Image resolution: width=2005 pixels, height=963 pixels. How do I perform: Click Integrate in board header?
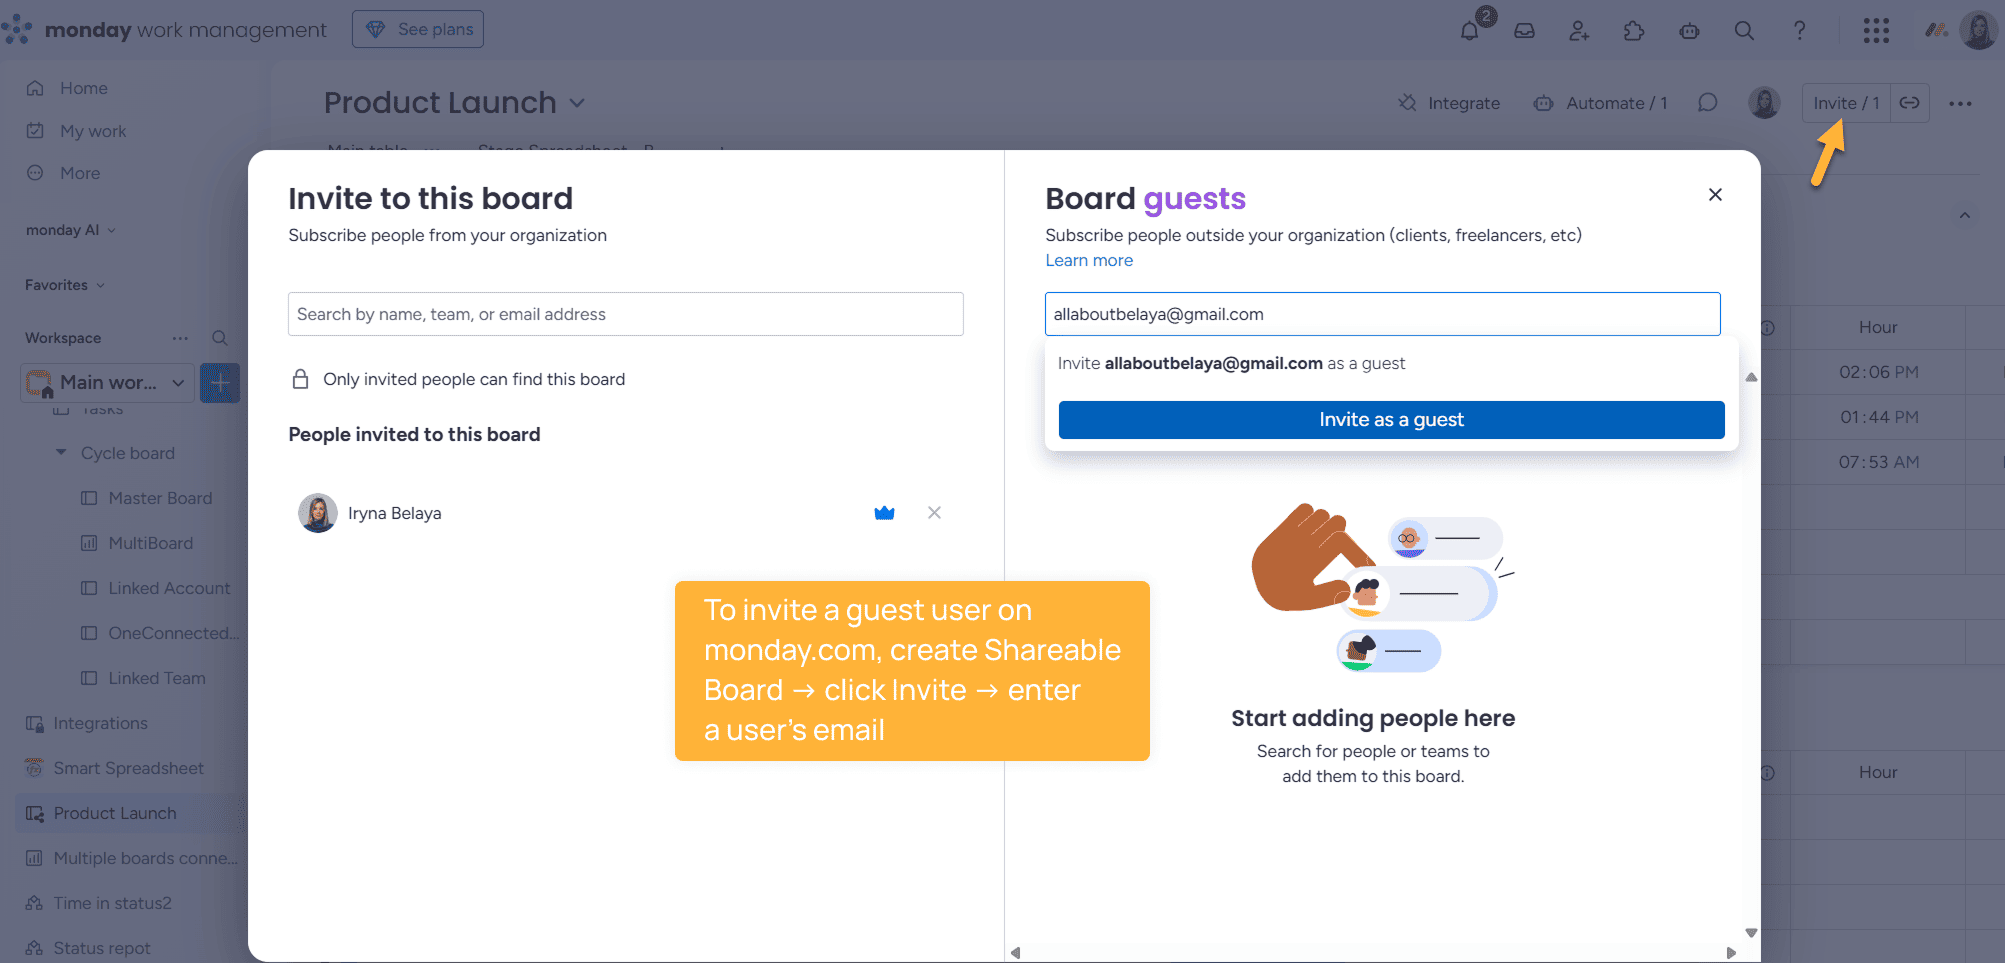[x=1449, y=103]
